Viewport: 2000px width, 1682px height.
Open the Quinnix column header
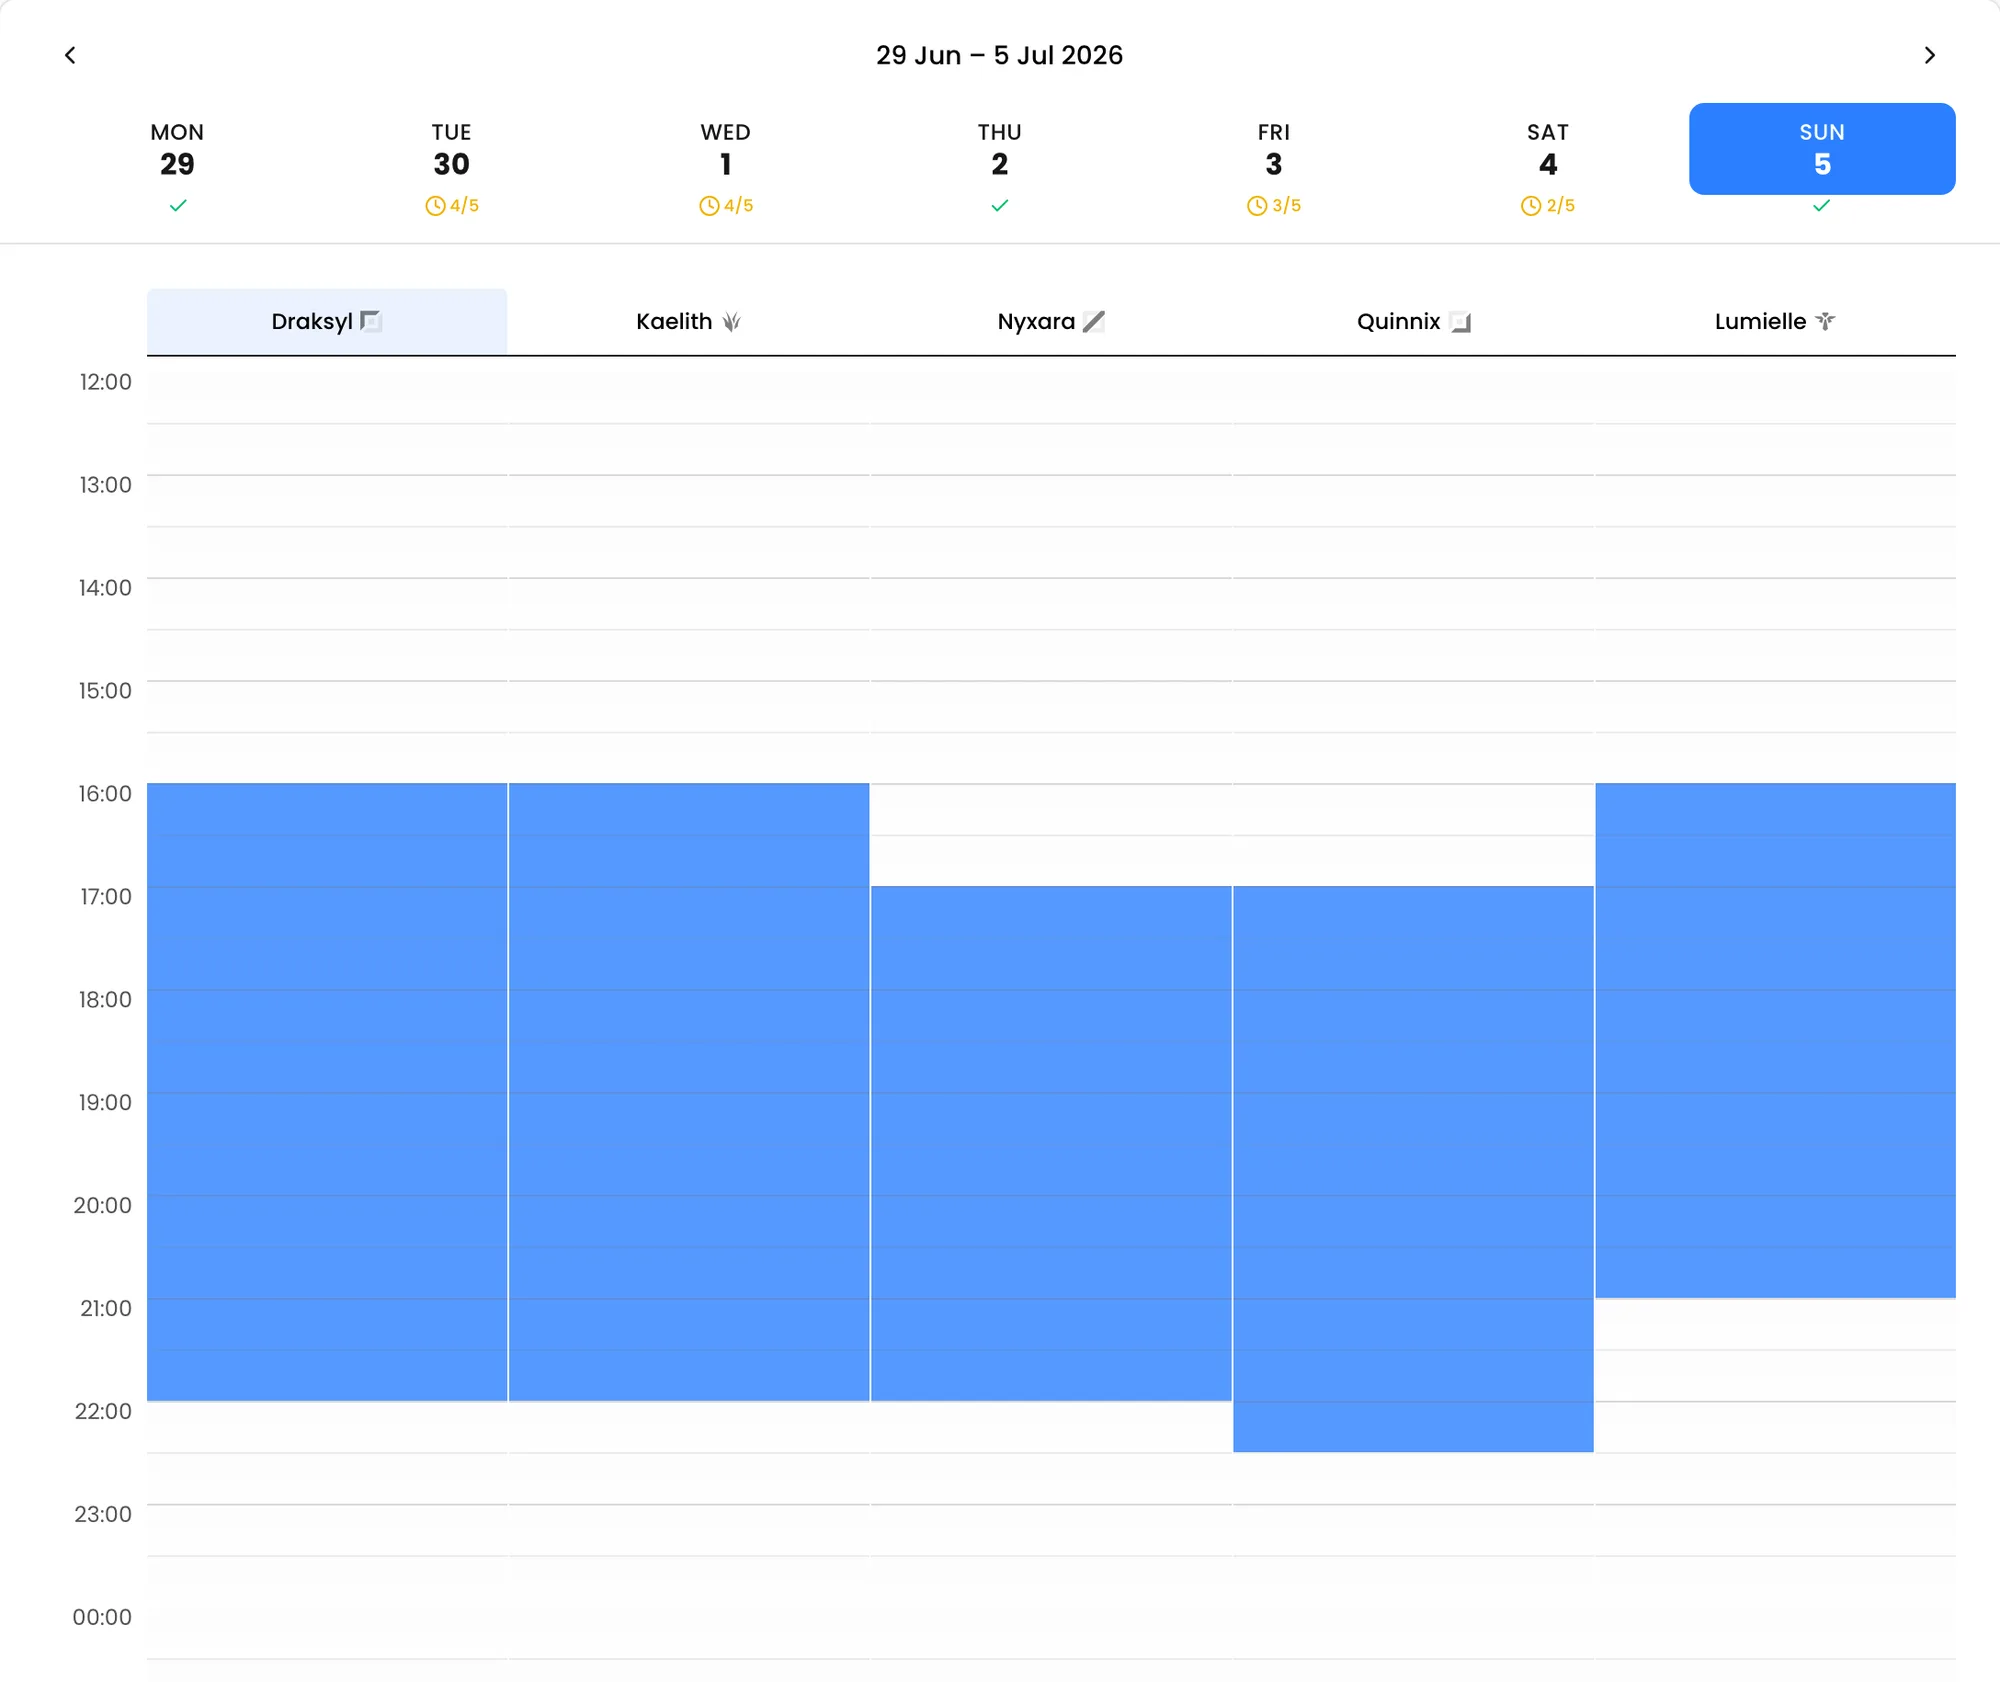(1413, 321)
